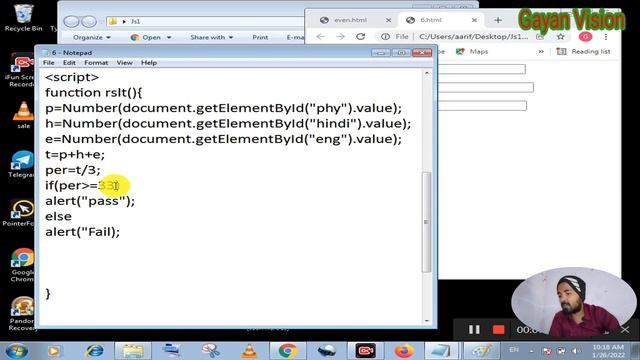The height and width of the screenshot is (360, 640).
Task: Click the third input field on the page
Action: click(x=482, y=106)
